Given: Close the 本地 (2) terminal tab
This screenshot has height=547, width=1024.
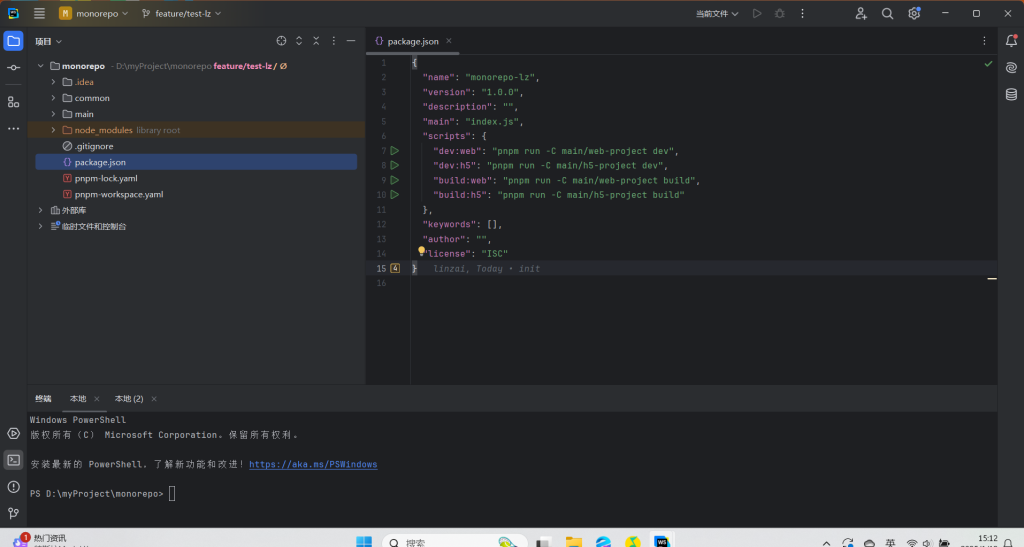Looking at the screenshot, I should point(154,399).
